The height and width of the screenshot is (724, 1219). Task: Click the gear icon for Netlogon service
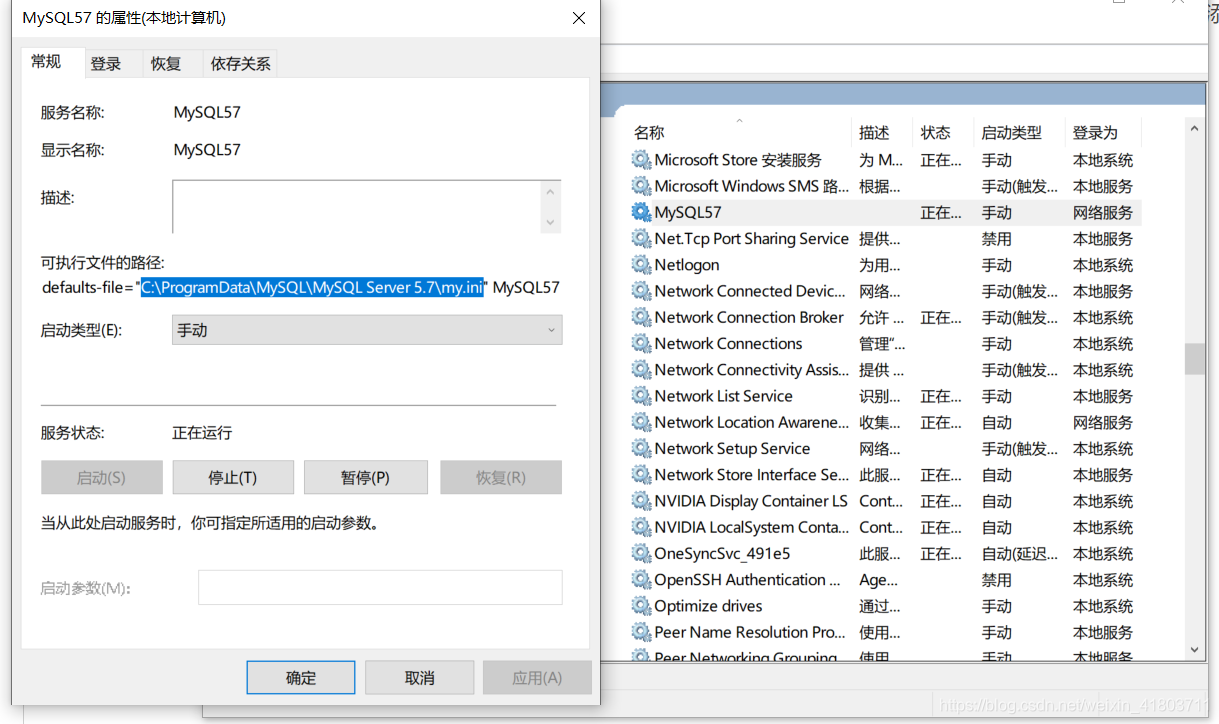tap(641, 265)
